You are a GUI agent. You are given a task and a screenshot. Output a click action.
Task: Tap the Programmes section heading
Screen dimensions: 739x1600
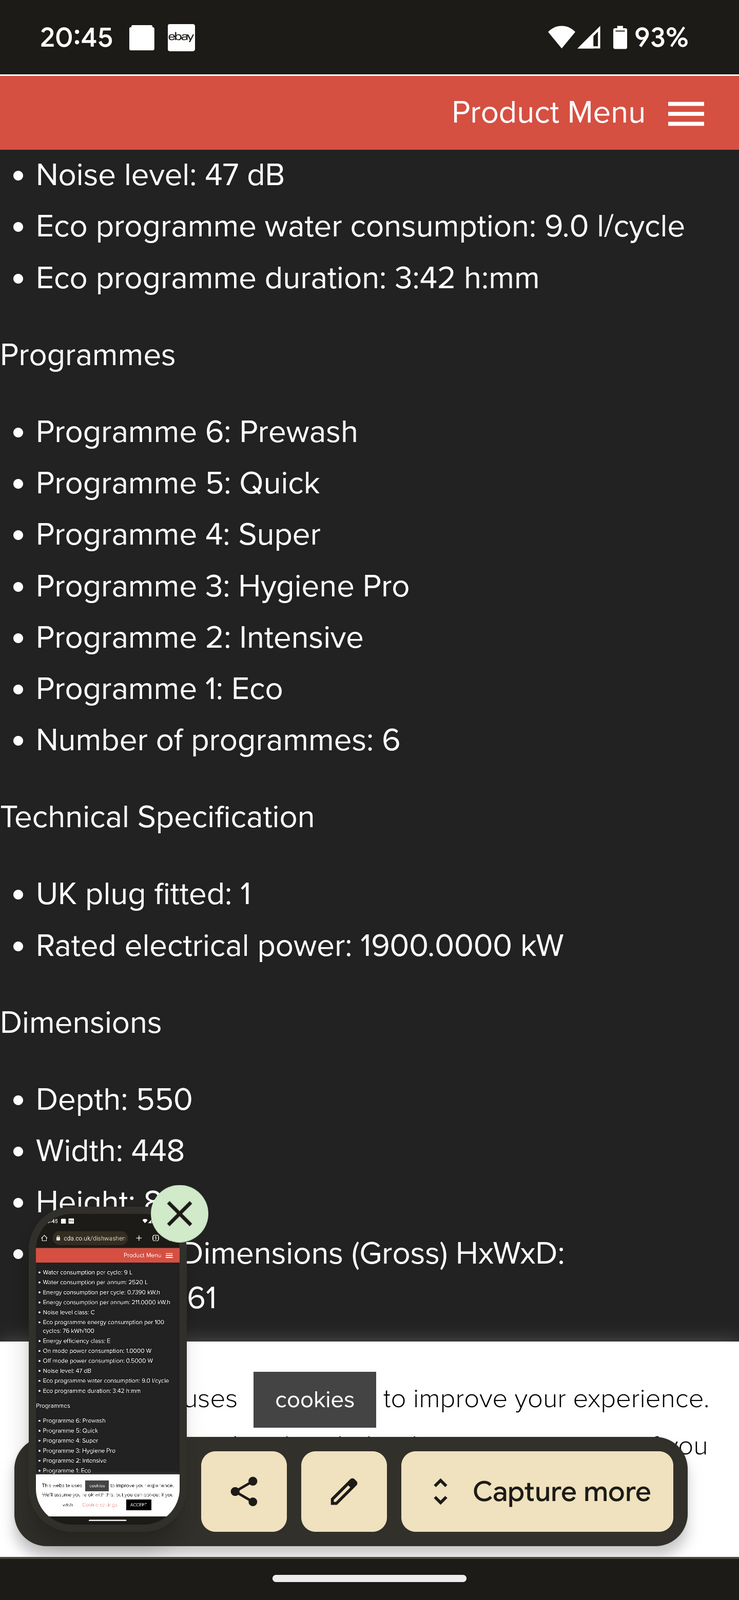tap(88, 356)
